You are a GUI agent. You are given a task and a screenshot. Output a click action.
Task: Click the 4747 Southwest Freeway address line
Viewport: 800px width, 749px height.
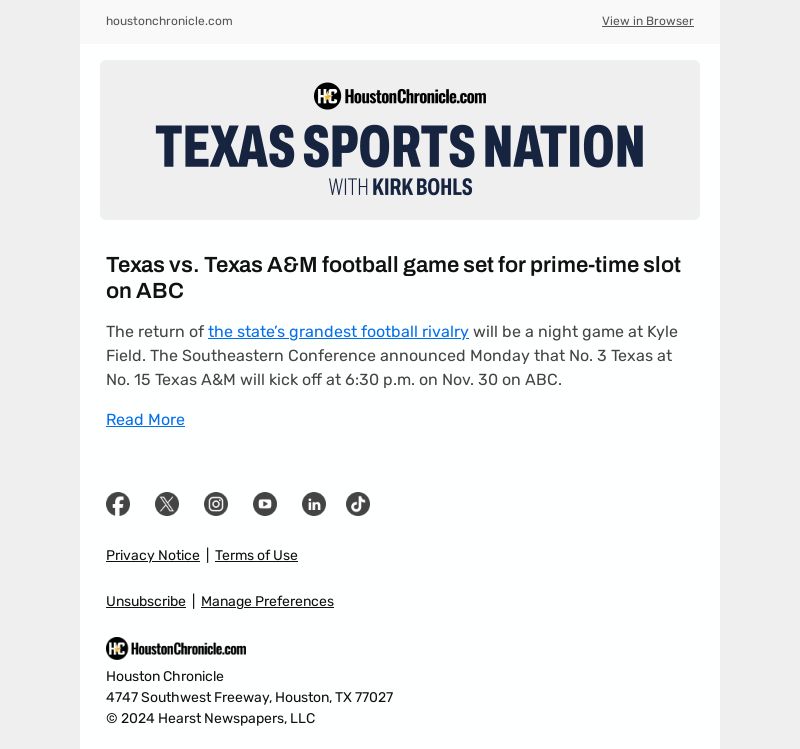[x=249, y=697]
